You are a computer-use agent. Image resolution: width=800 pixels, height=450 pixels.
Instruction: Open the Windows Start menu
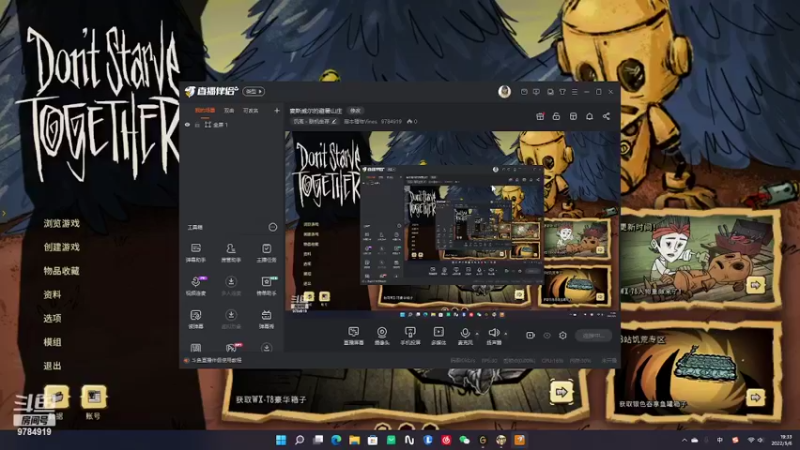pos(281,440)
